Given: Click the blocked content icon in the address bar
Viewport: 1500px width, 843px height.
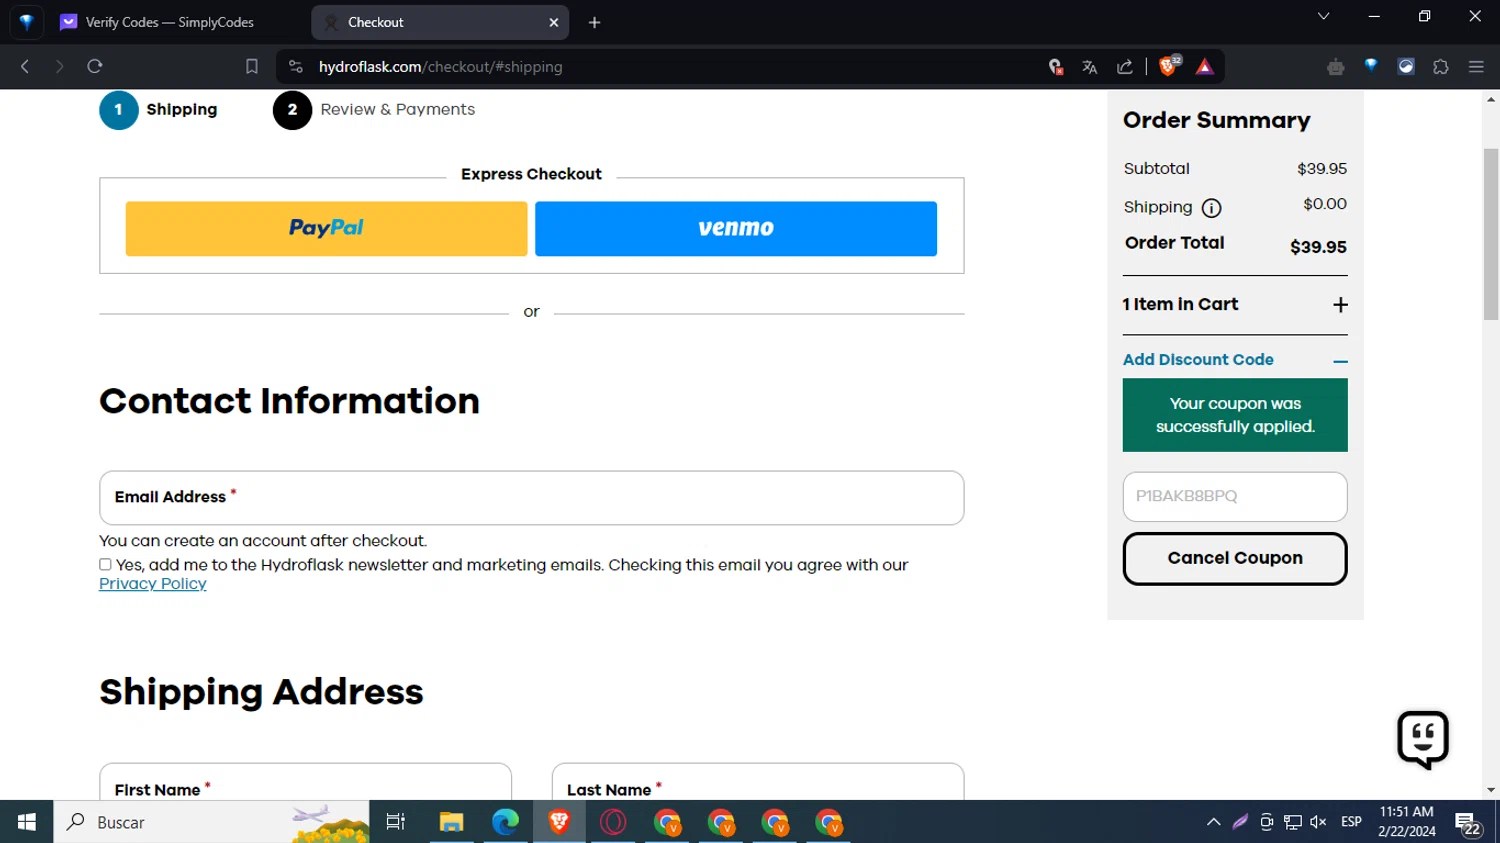Looking at the screenshot, I should [x=1055, y=67].
